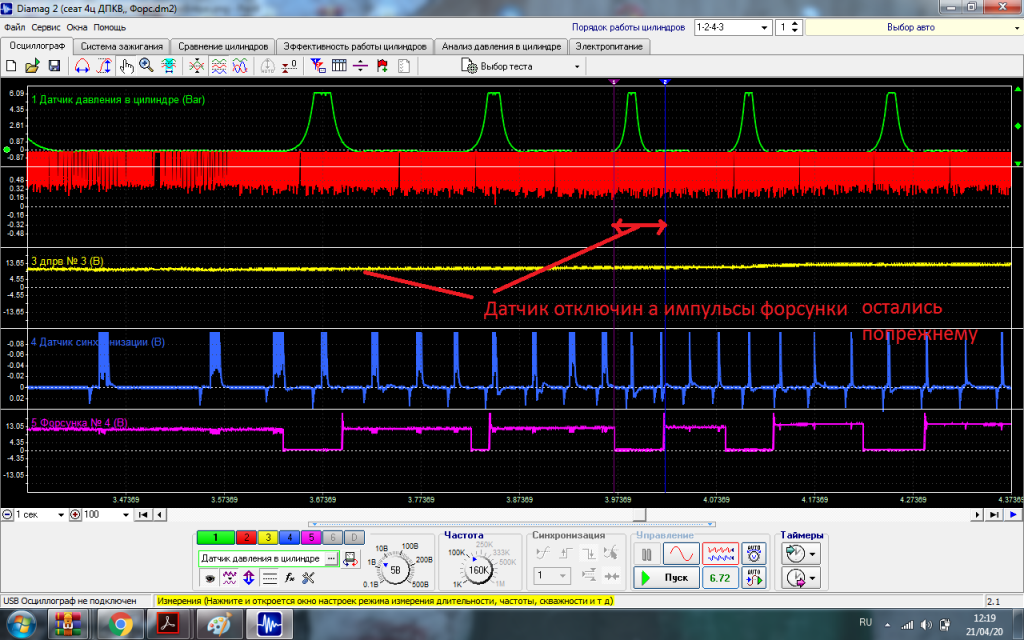Click the upper AUTO icon button
1024x640 pixels.
point(754,554)
